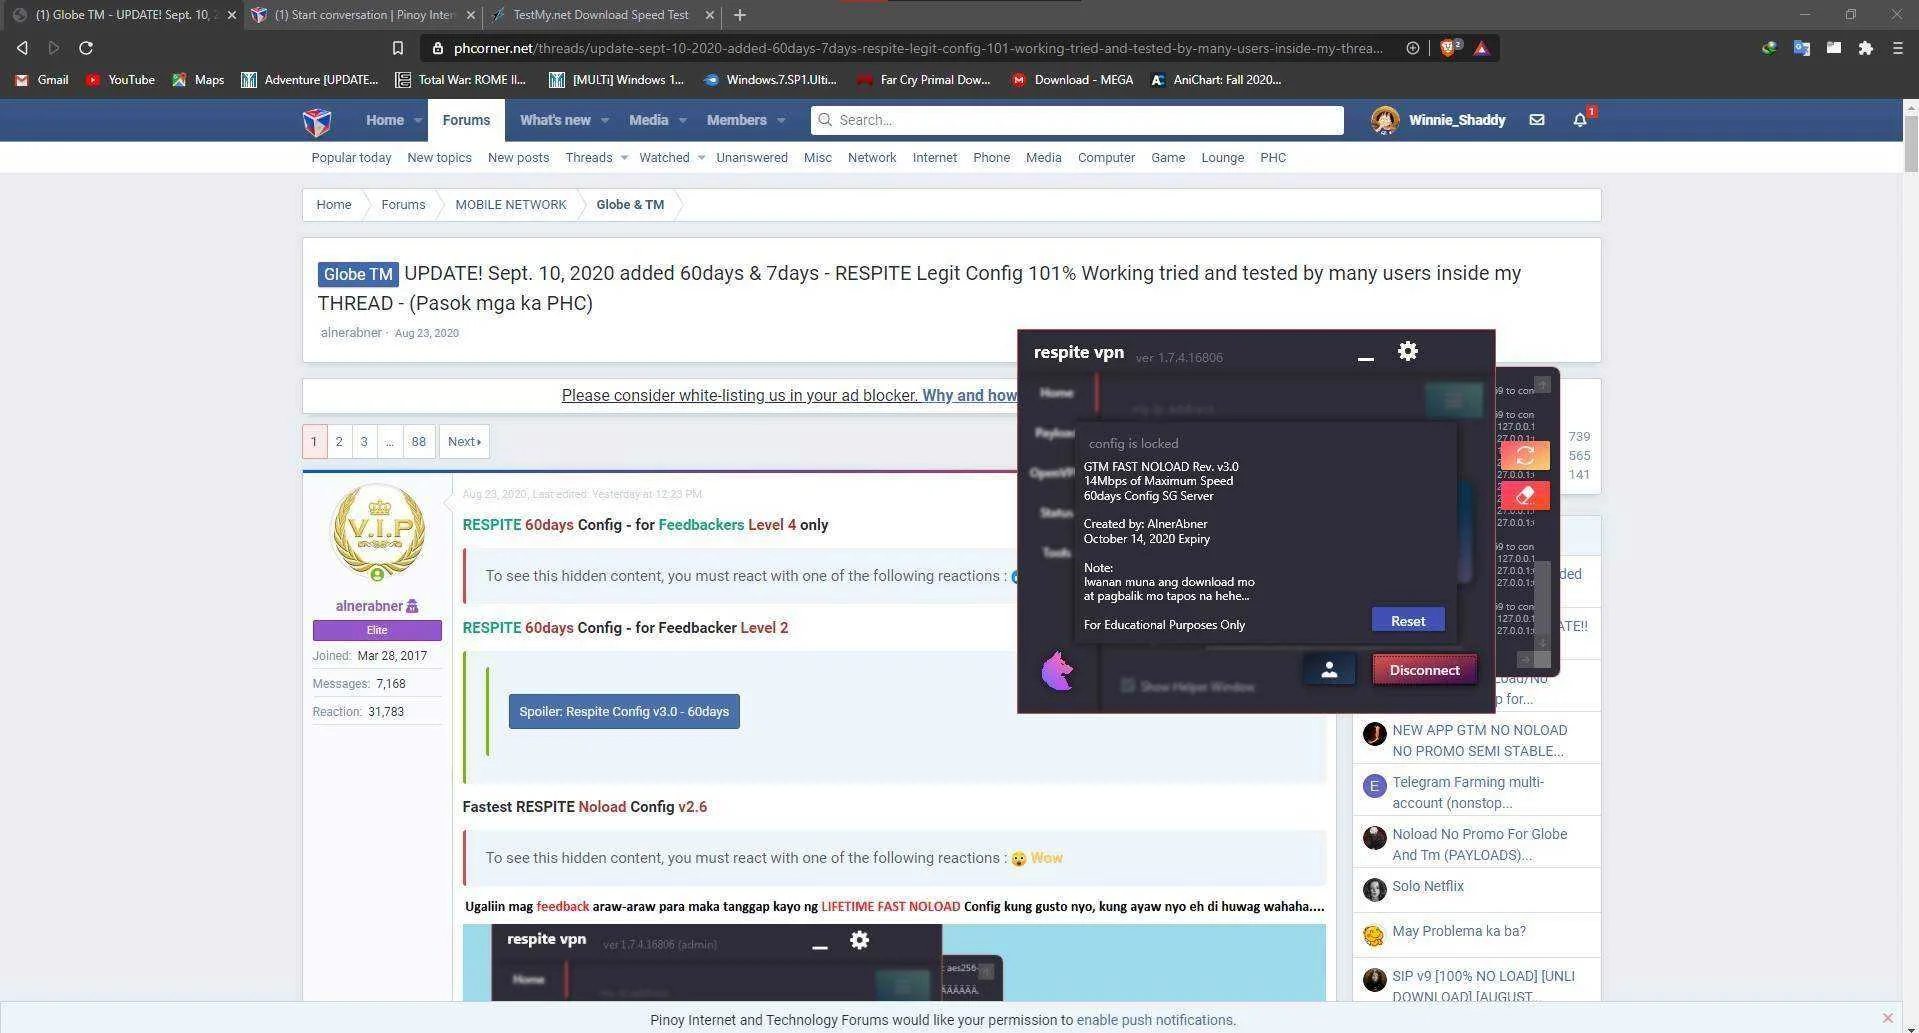Click the red eraser clear-log button
This screenshot has width=1919, height=1033.
1525,495
